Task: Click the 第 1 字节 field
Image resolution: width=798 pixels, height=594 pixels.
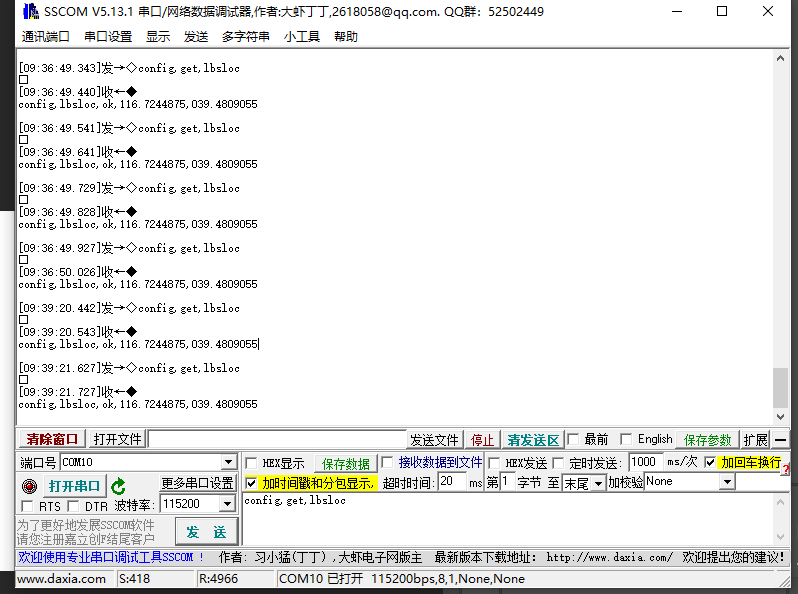Action: coord(507,482)
